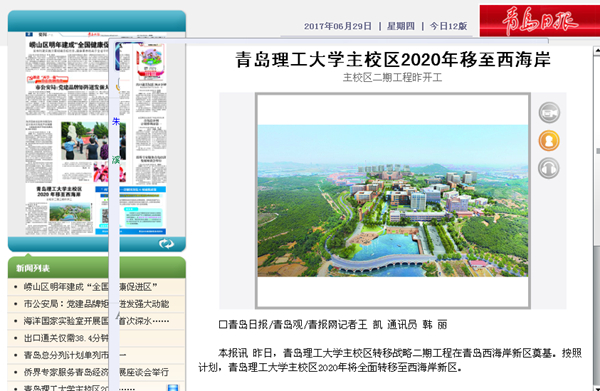
Task: Click 青岛理工大学 article block in the page thumbnail
Action: (x=59, y=209)
